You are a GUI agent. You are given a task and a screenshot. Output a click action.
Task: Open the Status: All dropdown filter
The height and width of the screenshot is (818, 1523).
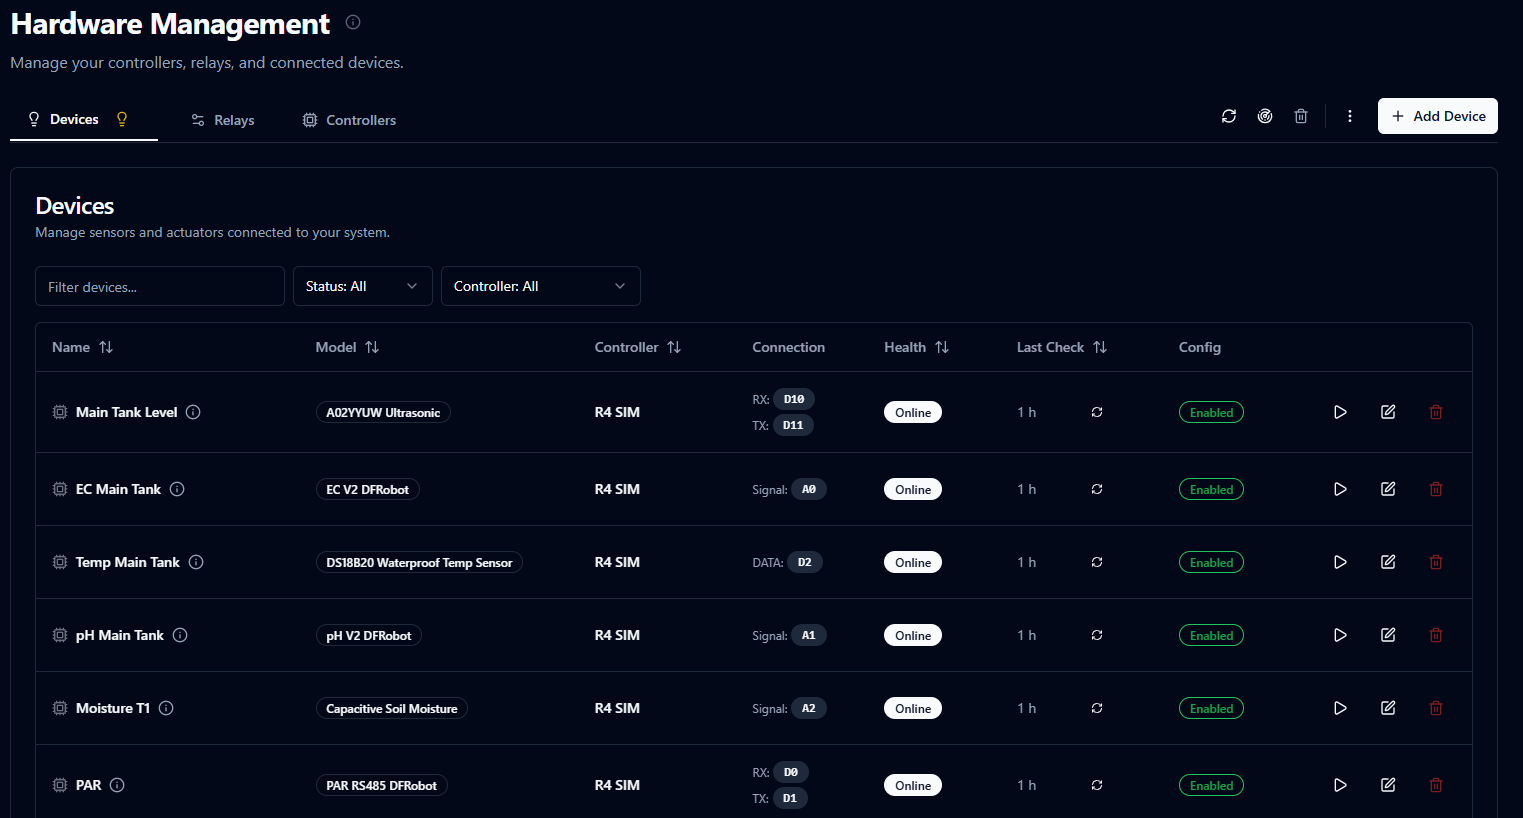[362, 286]
